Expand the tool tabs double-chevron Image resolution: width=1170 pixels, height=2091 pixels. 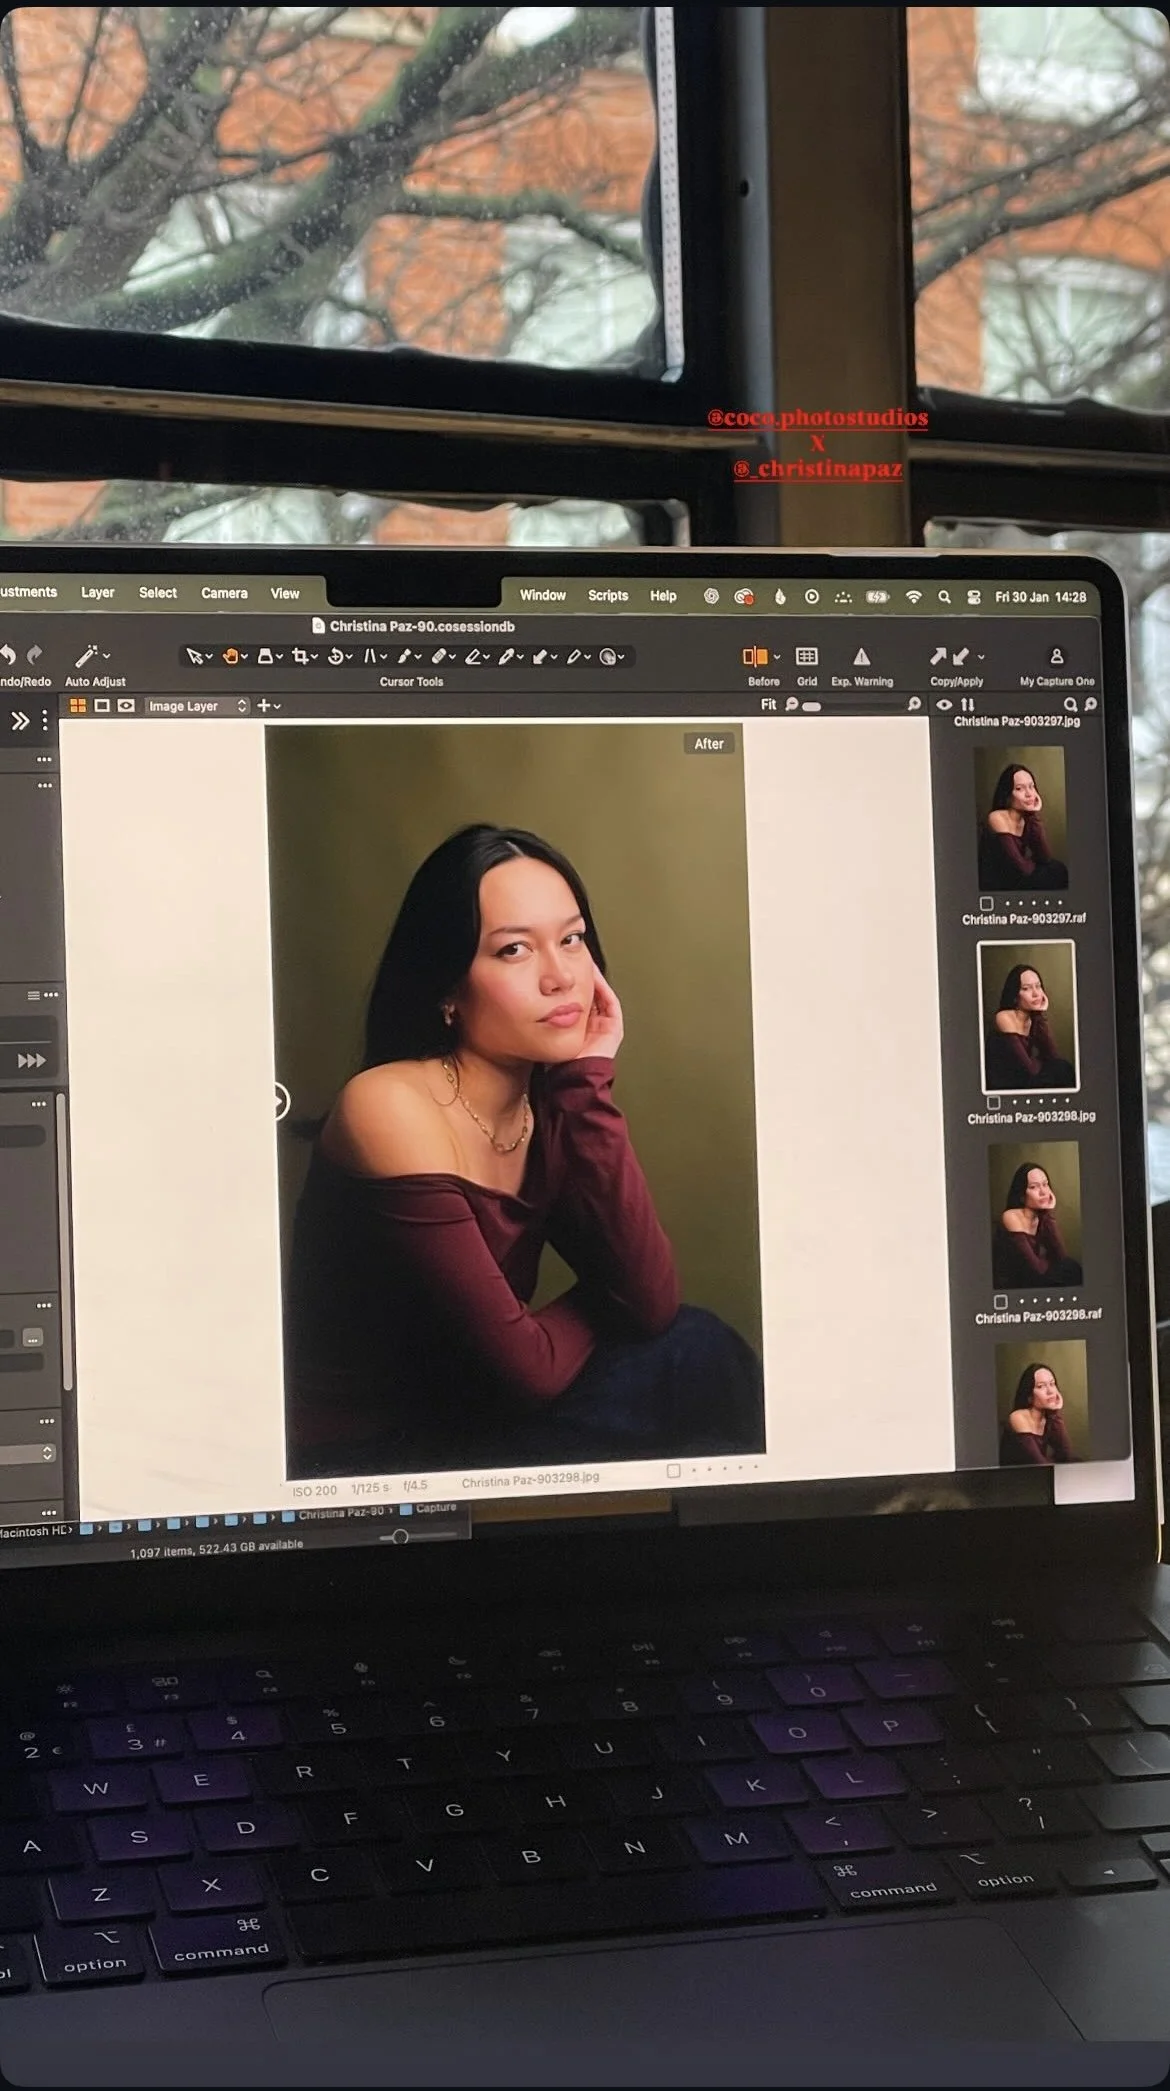19,721
